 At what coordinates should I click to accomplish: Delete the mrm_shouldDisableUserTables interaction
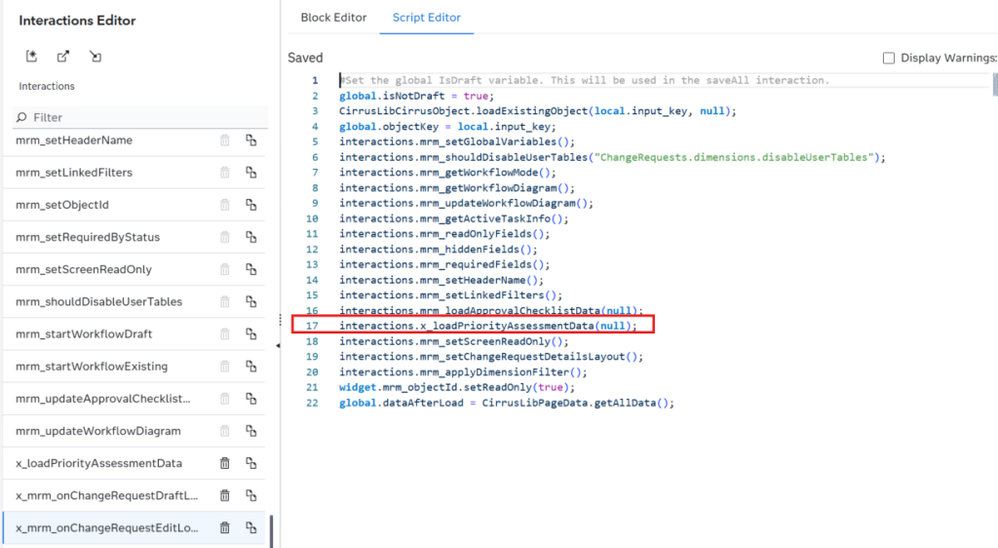click(x=225, y=302)
